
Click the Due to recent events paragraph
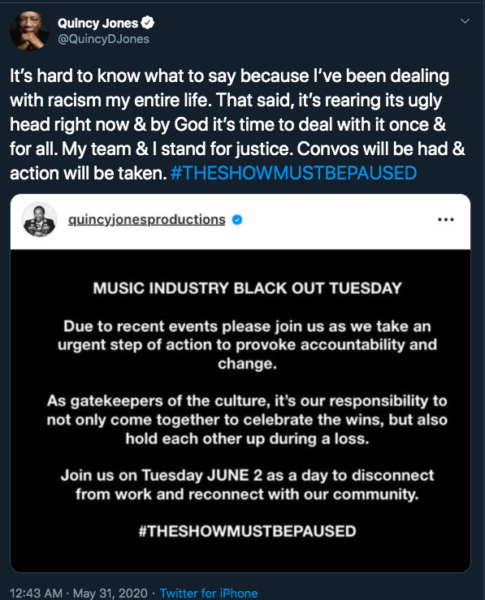(x=247, y=345)
